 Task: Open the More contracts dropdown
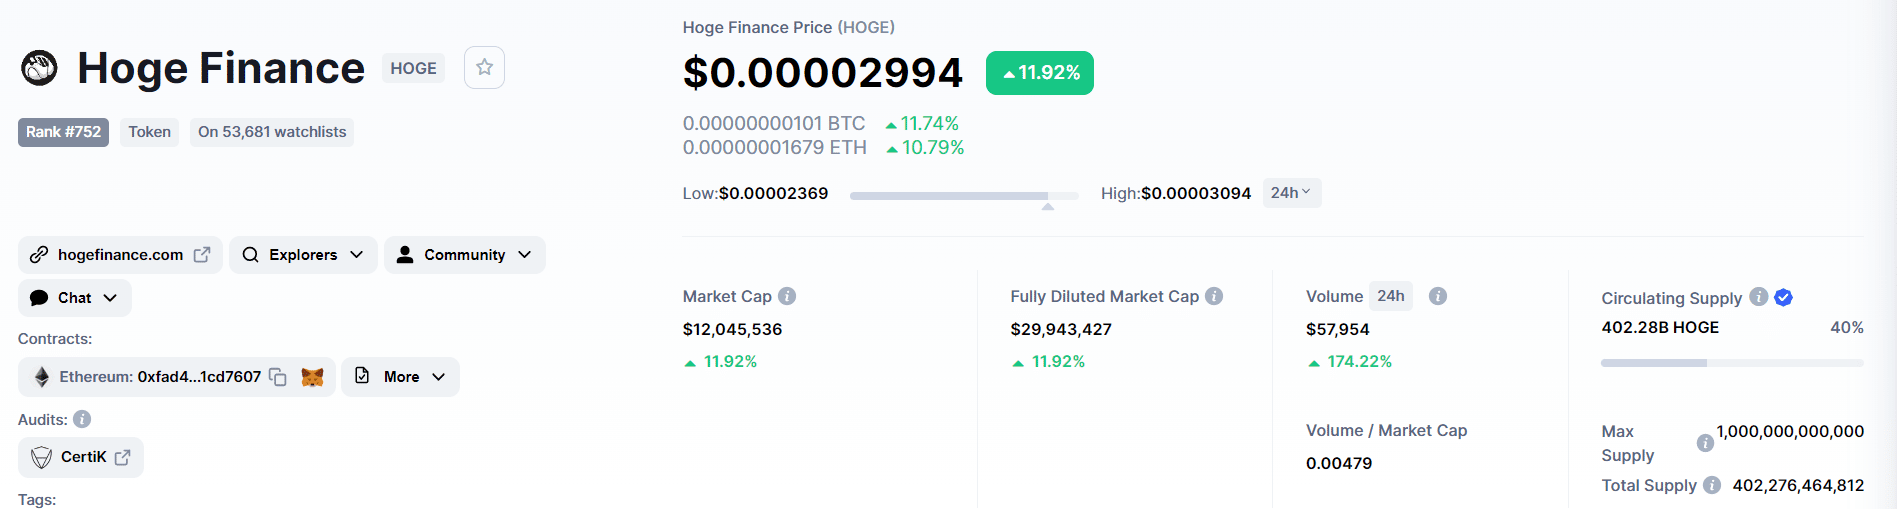[x=400, y=377]
